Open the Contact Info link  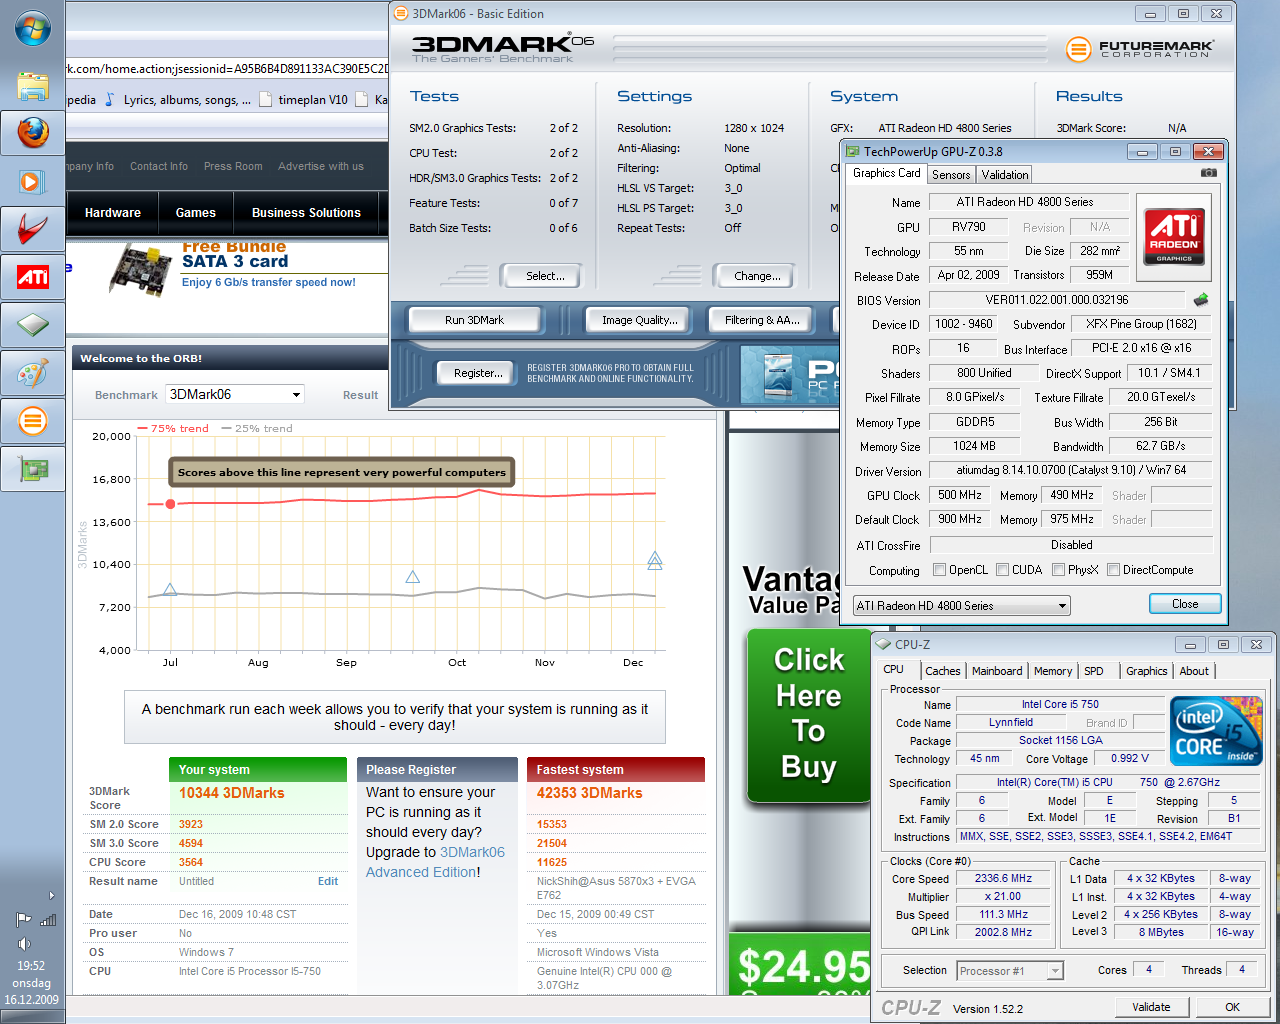coord(159,167)
